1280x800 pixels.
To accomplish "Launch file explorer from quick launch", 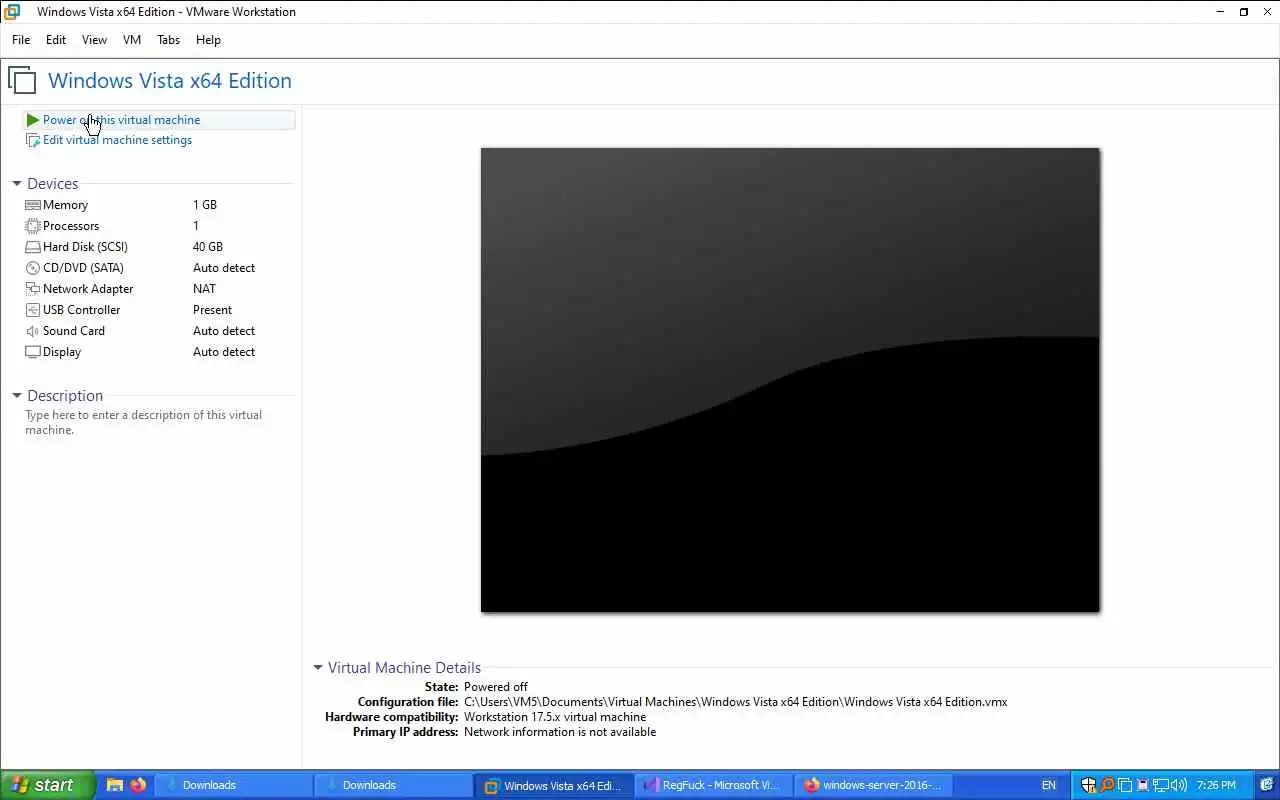I will pos(115,785).
